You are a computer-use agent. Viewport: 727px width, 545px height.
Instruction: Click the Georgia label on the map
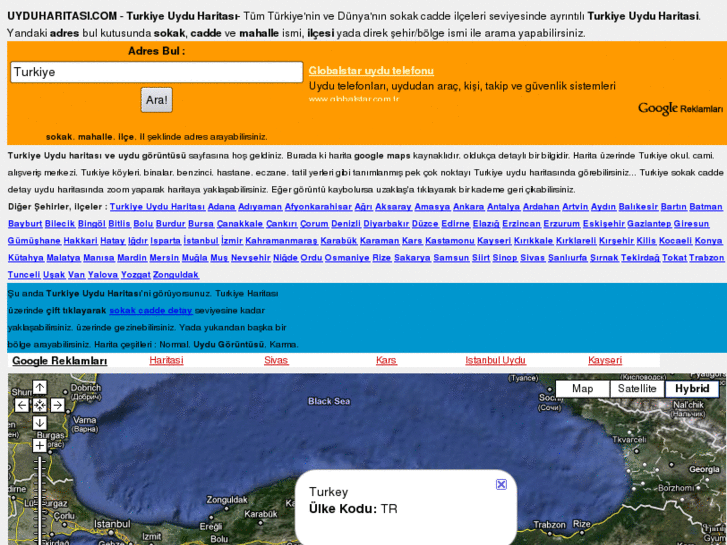704,469
